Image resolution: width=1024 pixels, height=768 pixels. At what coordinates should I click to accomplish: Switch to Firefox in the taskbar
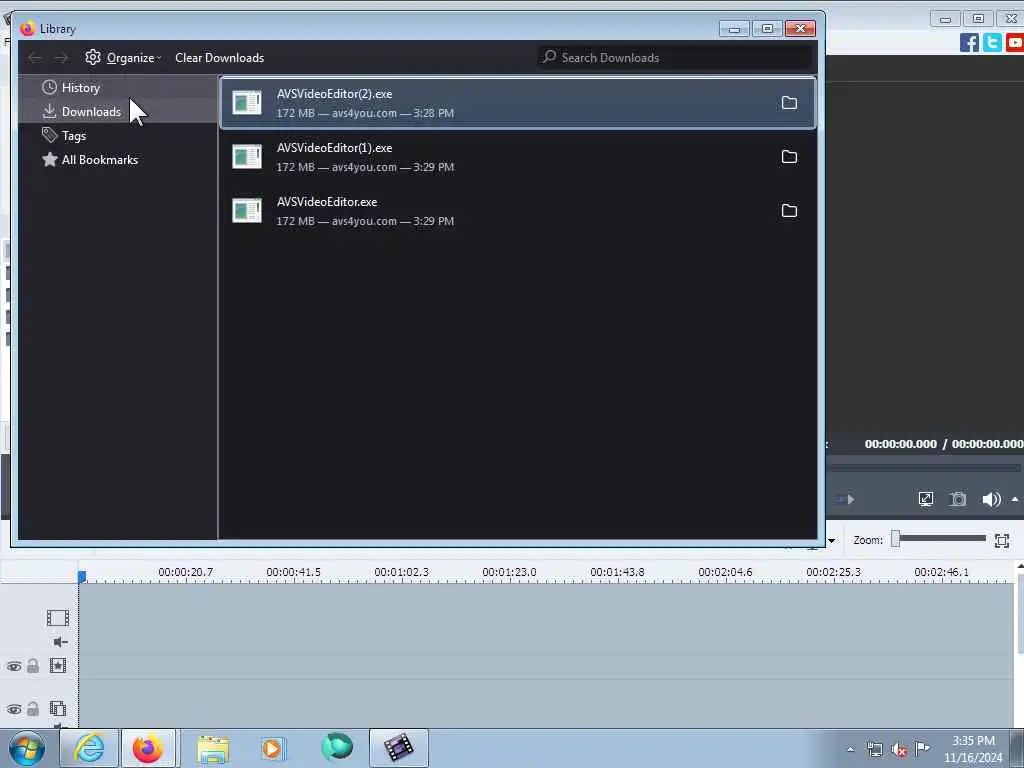148,748
